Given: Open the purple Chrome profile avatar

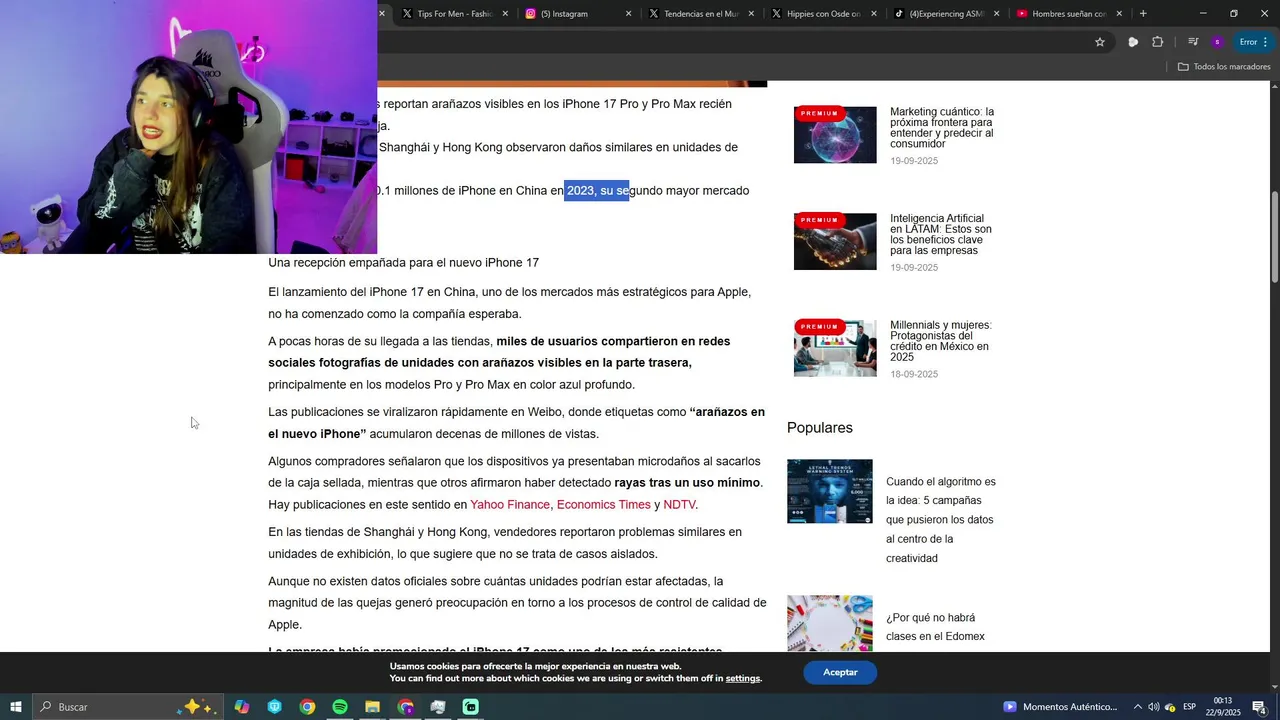Looking at the screenshot, I should [1217, 42].
